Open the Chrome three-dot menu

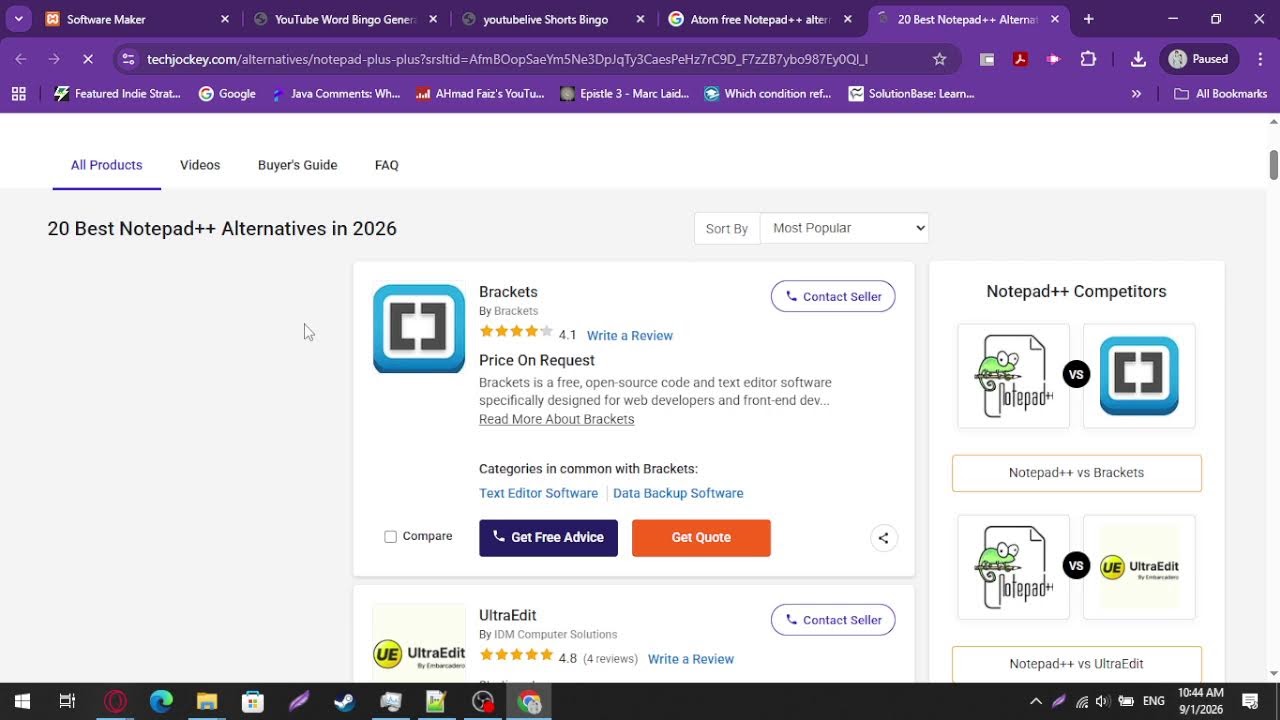[x=1260, y=59]
